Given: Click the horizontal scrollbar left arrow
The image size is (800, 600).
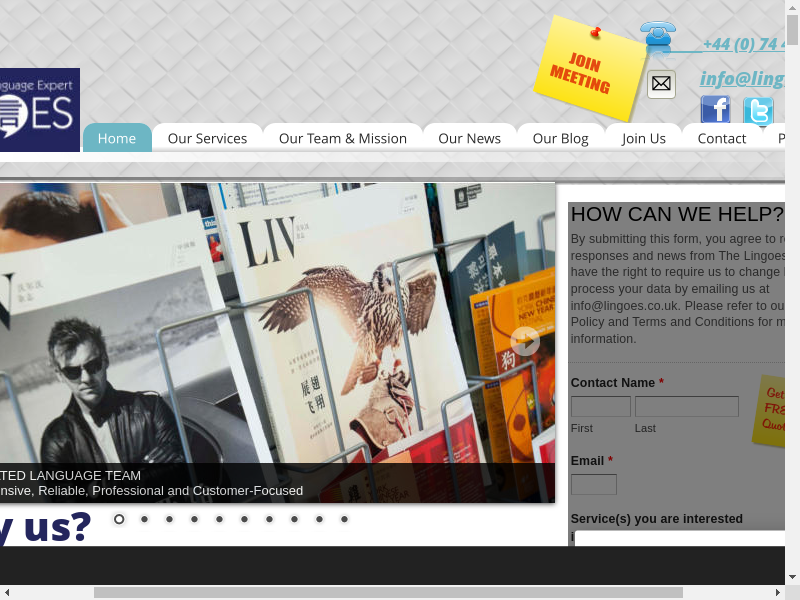Looking at the screenshot, I should coord(7,592).
